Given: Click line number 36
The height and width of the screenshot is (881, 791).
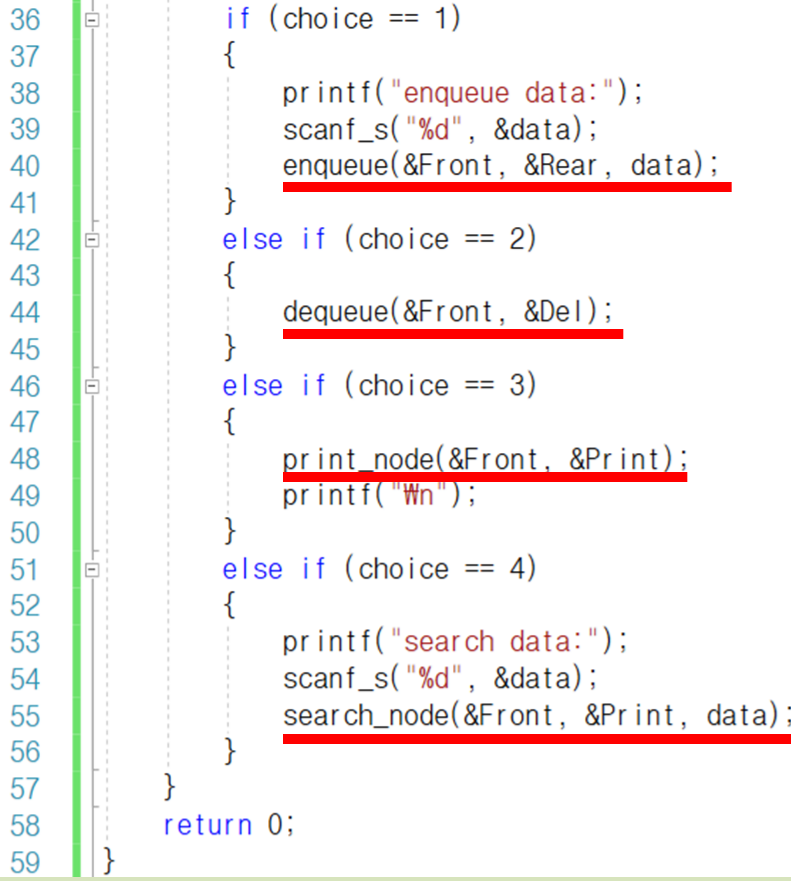Looking at the screenshot, I should pyautogui.click(x=25, y=20).
